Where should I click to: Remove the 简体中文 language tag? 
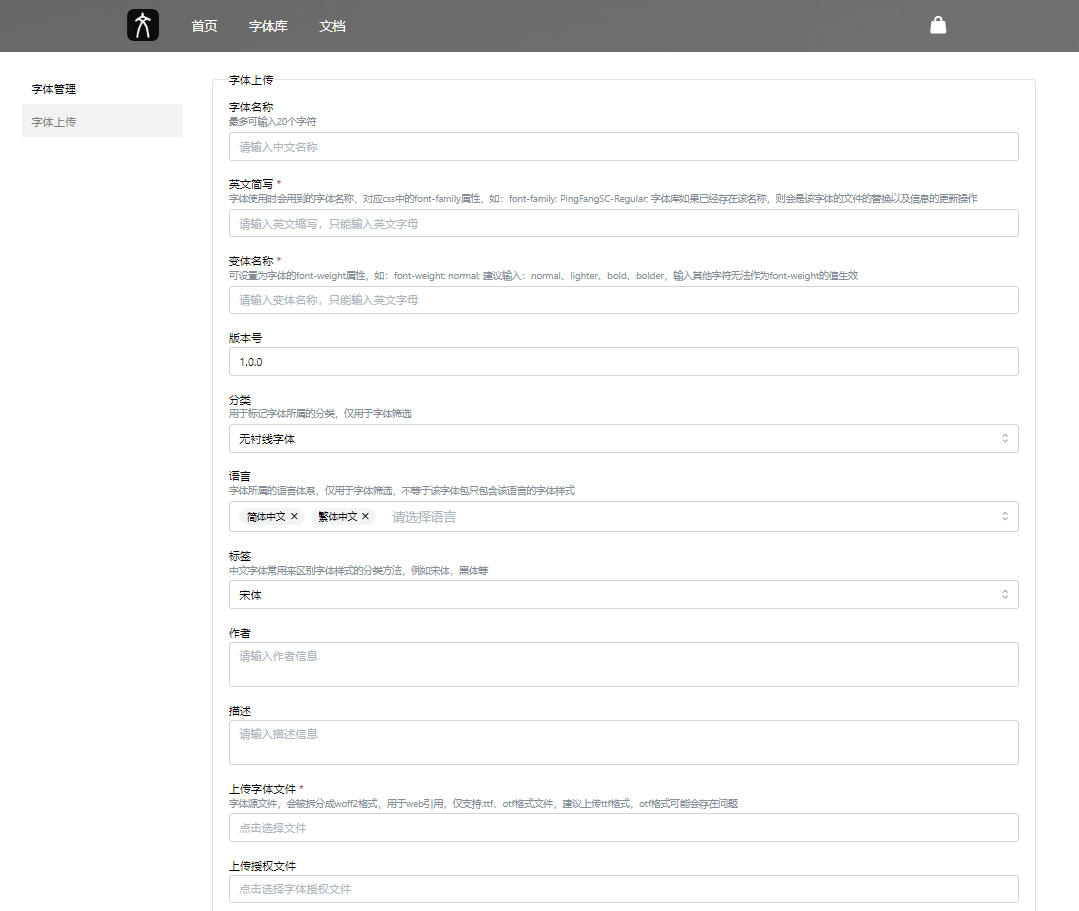(x=295, y=516)
